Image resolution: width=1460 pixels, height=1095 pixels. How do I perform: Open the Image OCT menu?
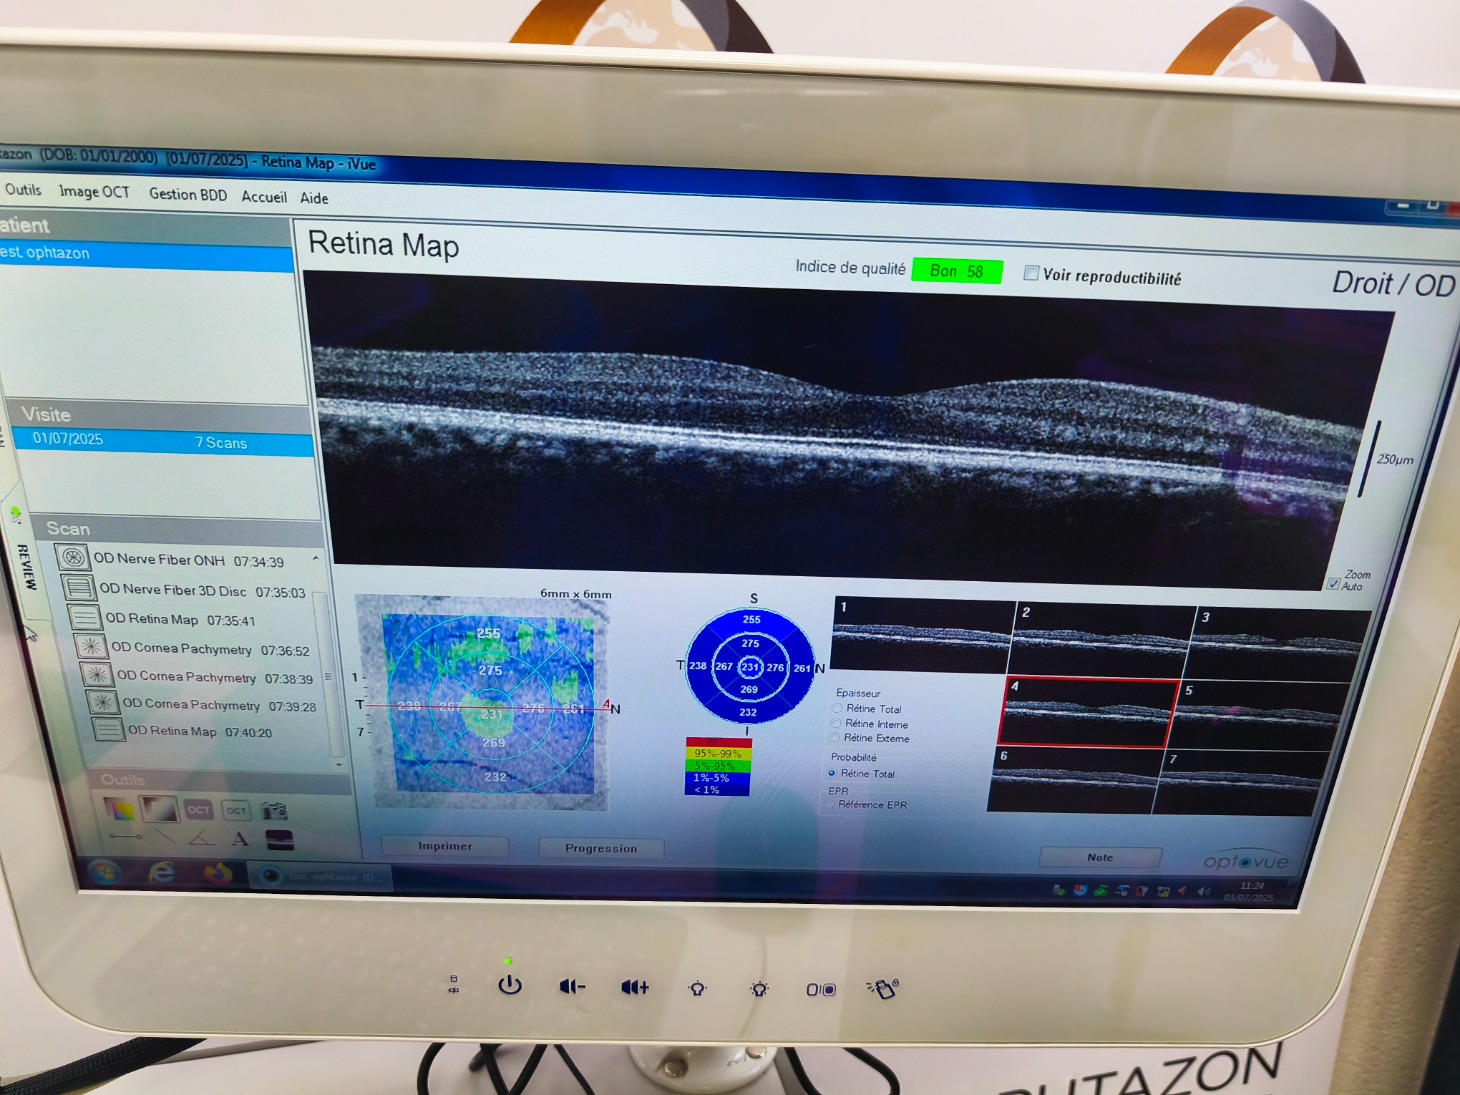94,191
